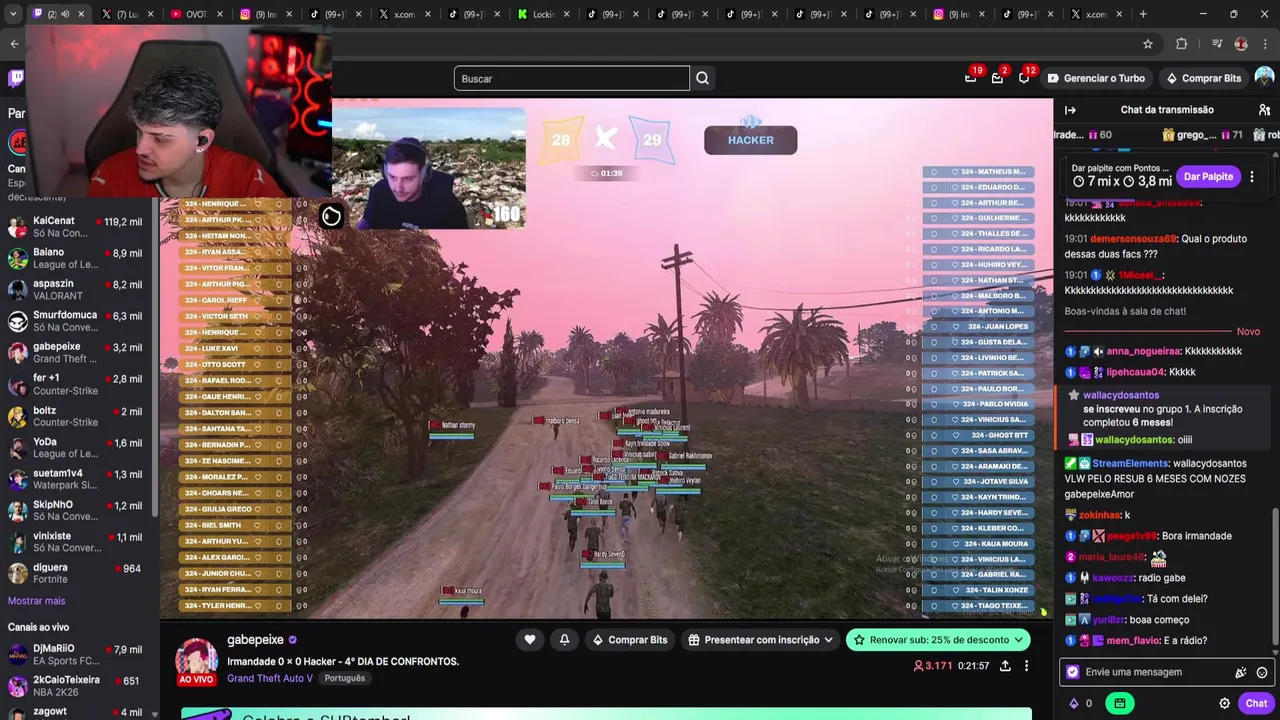Screen dimensions: 1280x720
Task: Click the Bits cheer icon in chat input
Action: click(x=1241, y=673)
